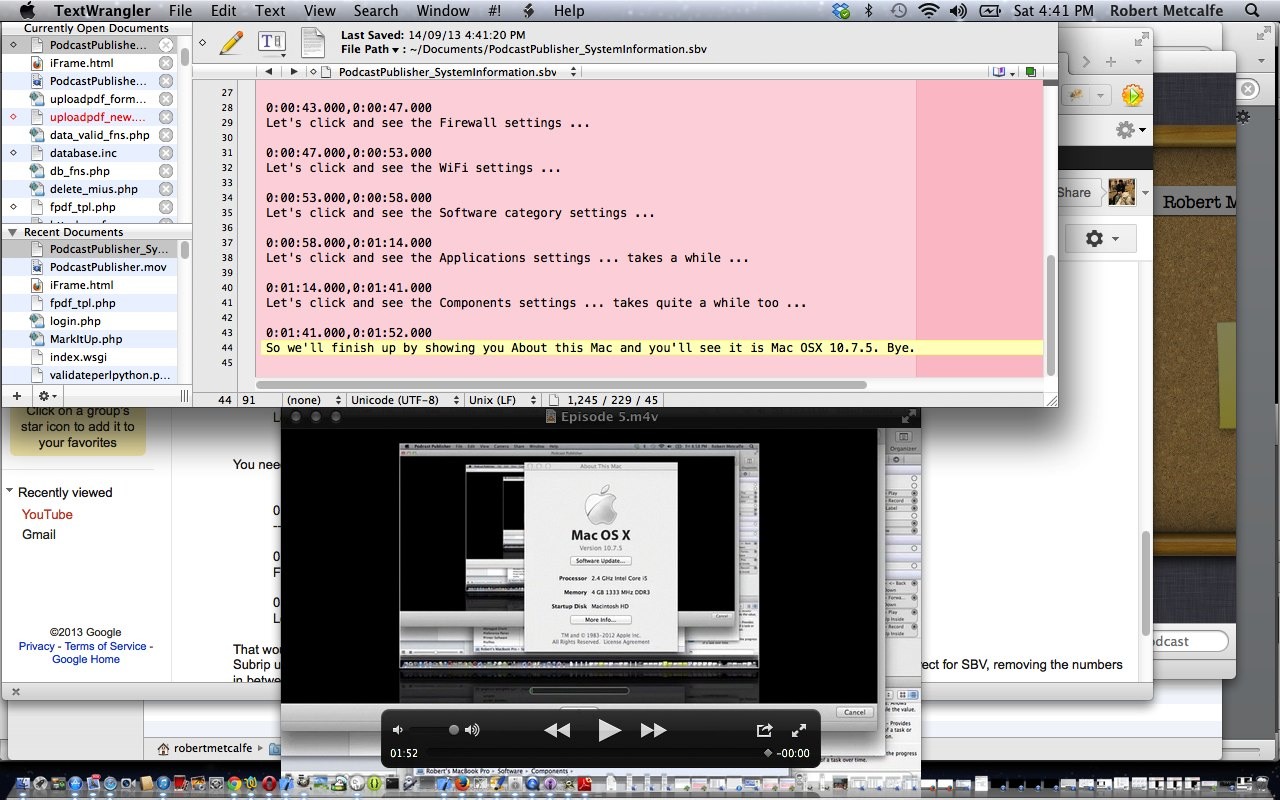1280x800 pixels.
Task: Add a document with the plus button below sidebar
Action: click(x=16, y=396)
